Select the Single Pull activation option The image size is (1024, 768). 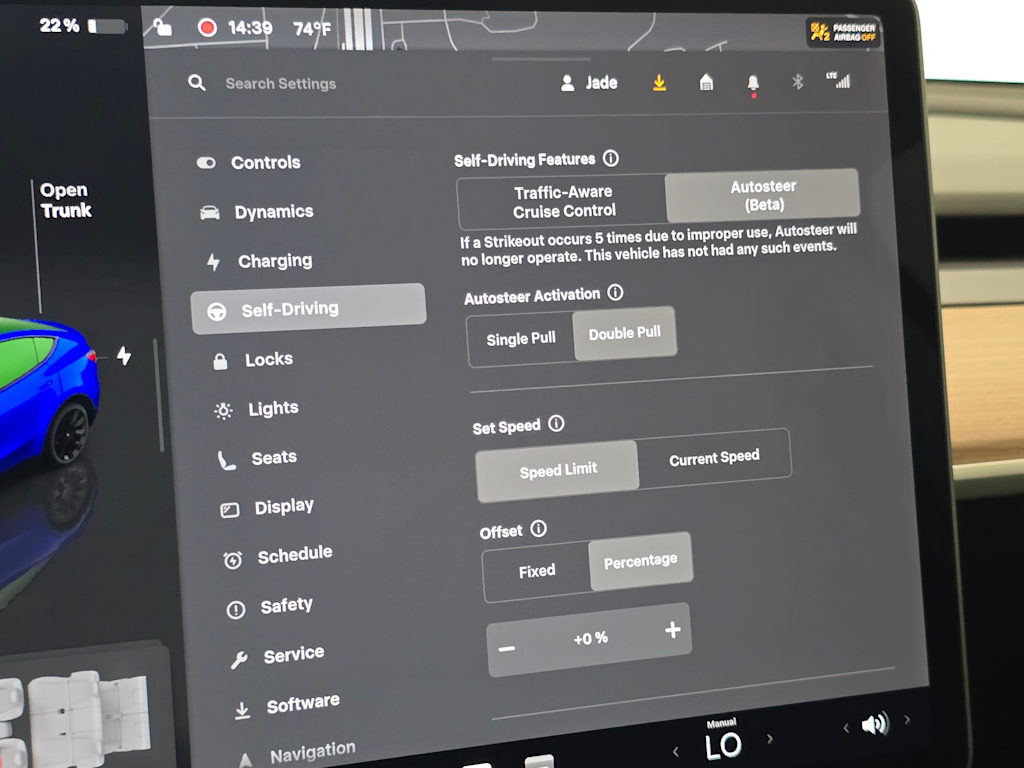[520, 339]
